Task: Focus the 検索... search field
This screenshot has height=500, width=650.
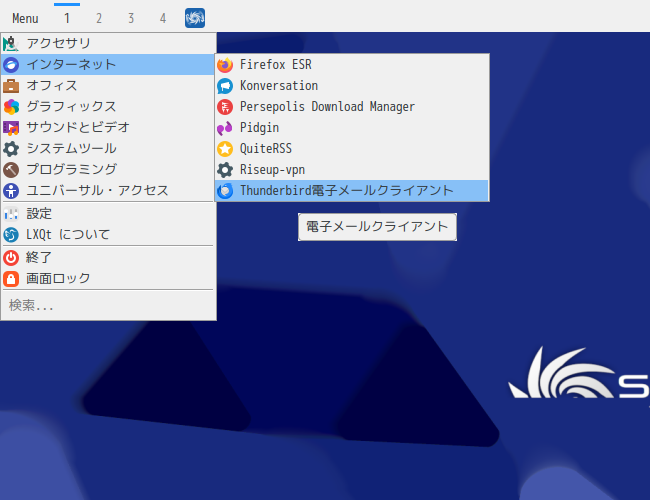Action: pyautogui.click(x=108, y=306)
